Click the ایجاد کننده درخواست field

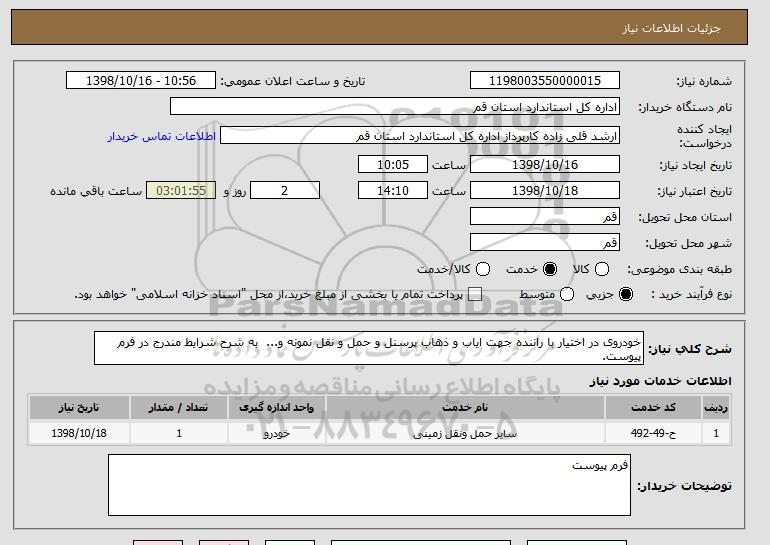(420, 135)
